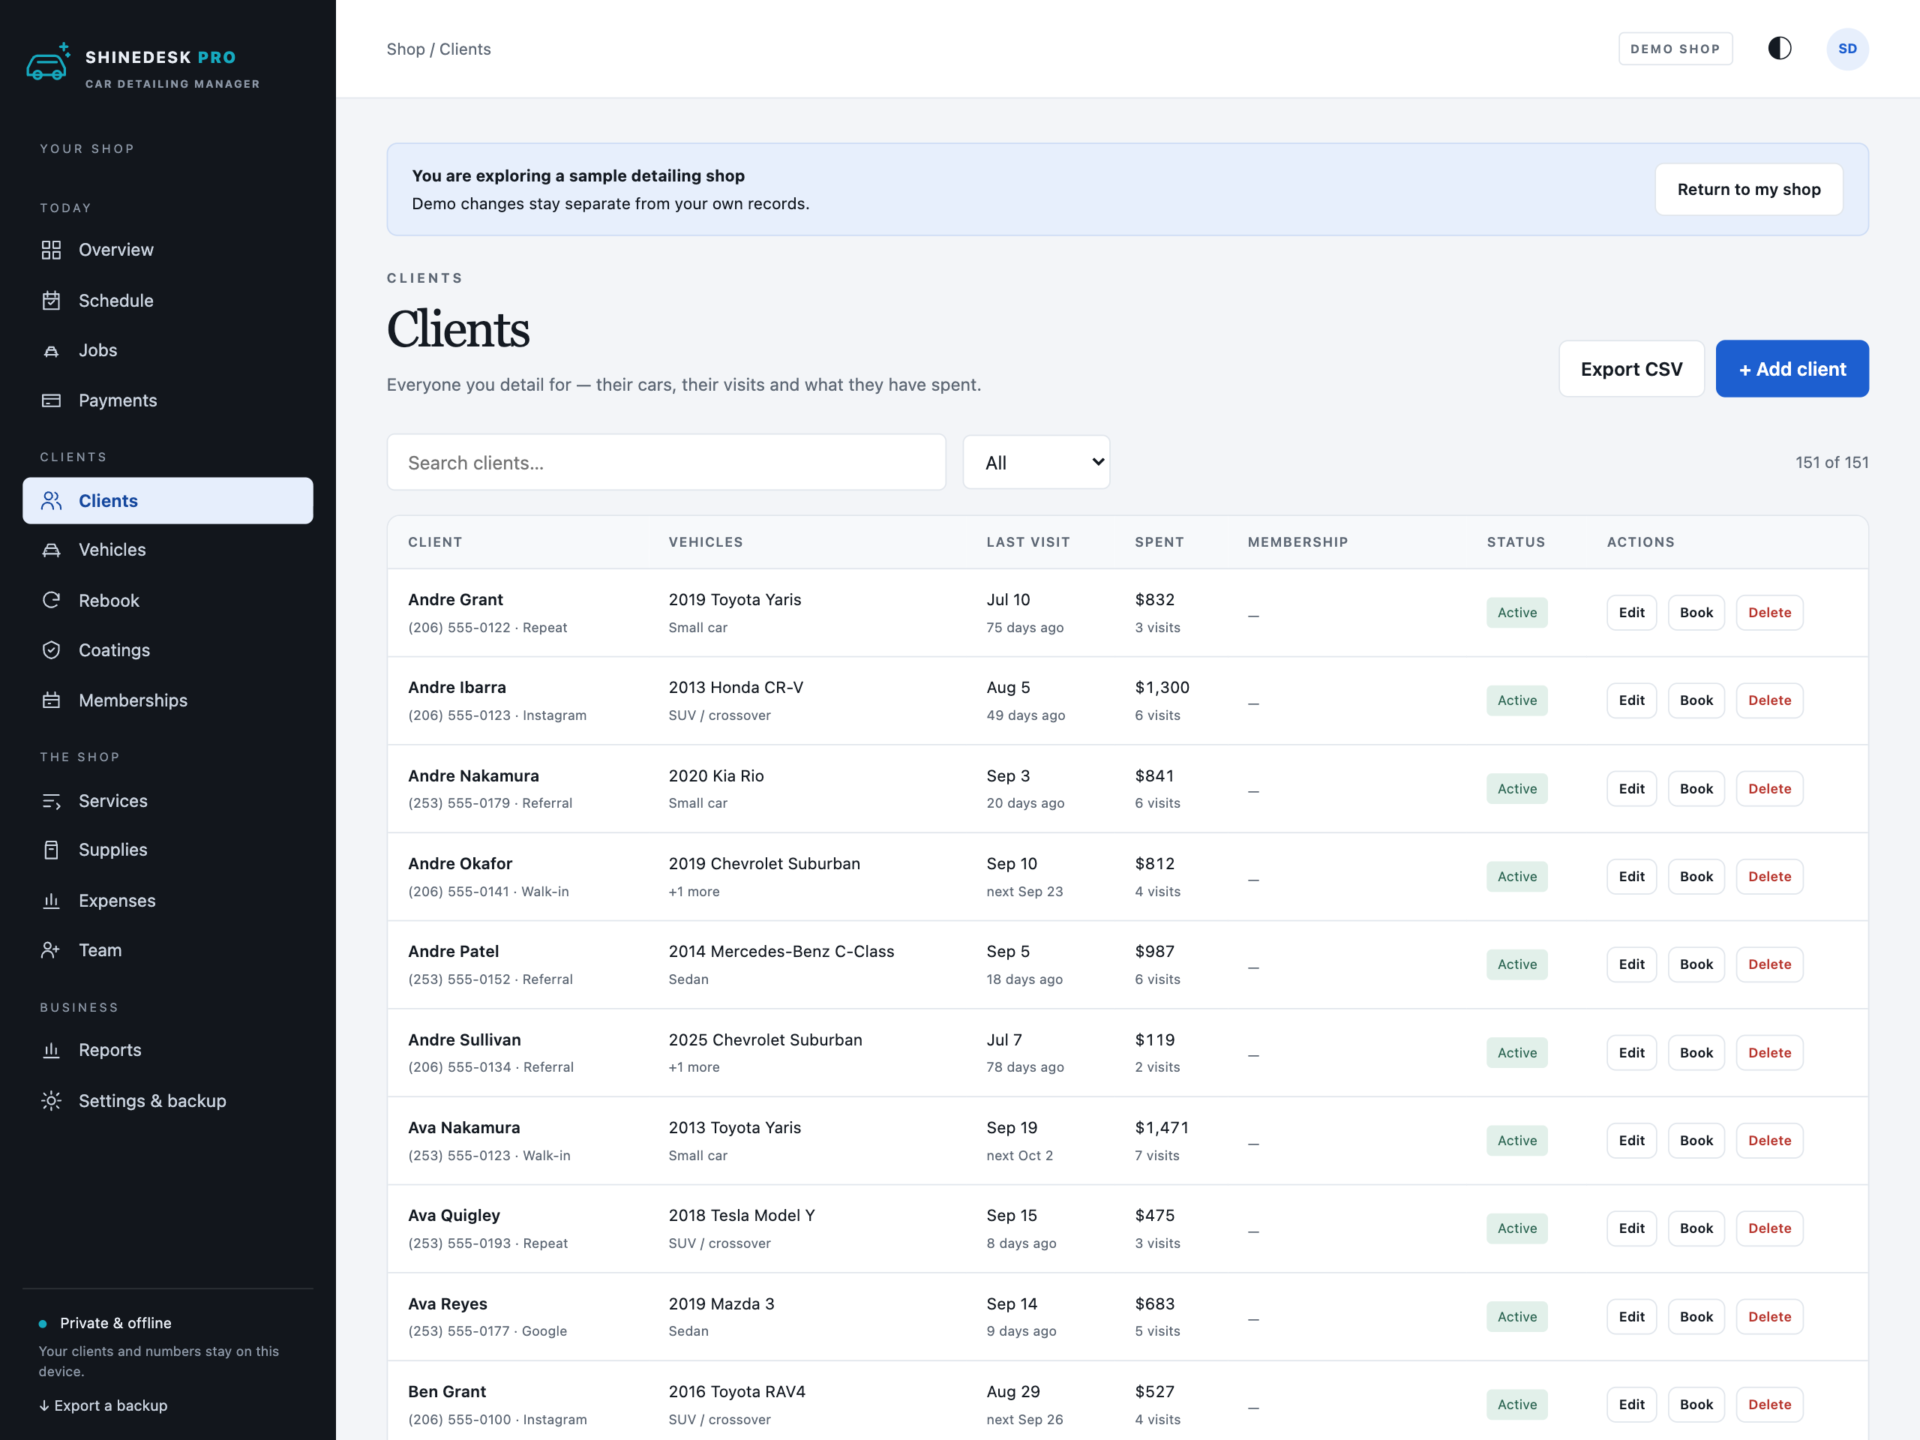The image size is (1920, 1440).
Task: Click the Spent column header
Action: click(1159, 542)
